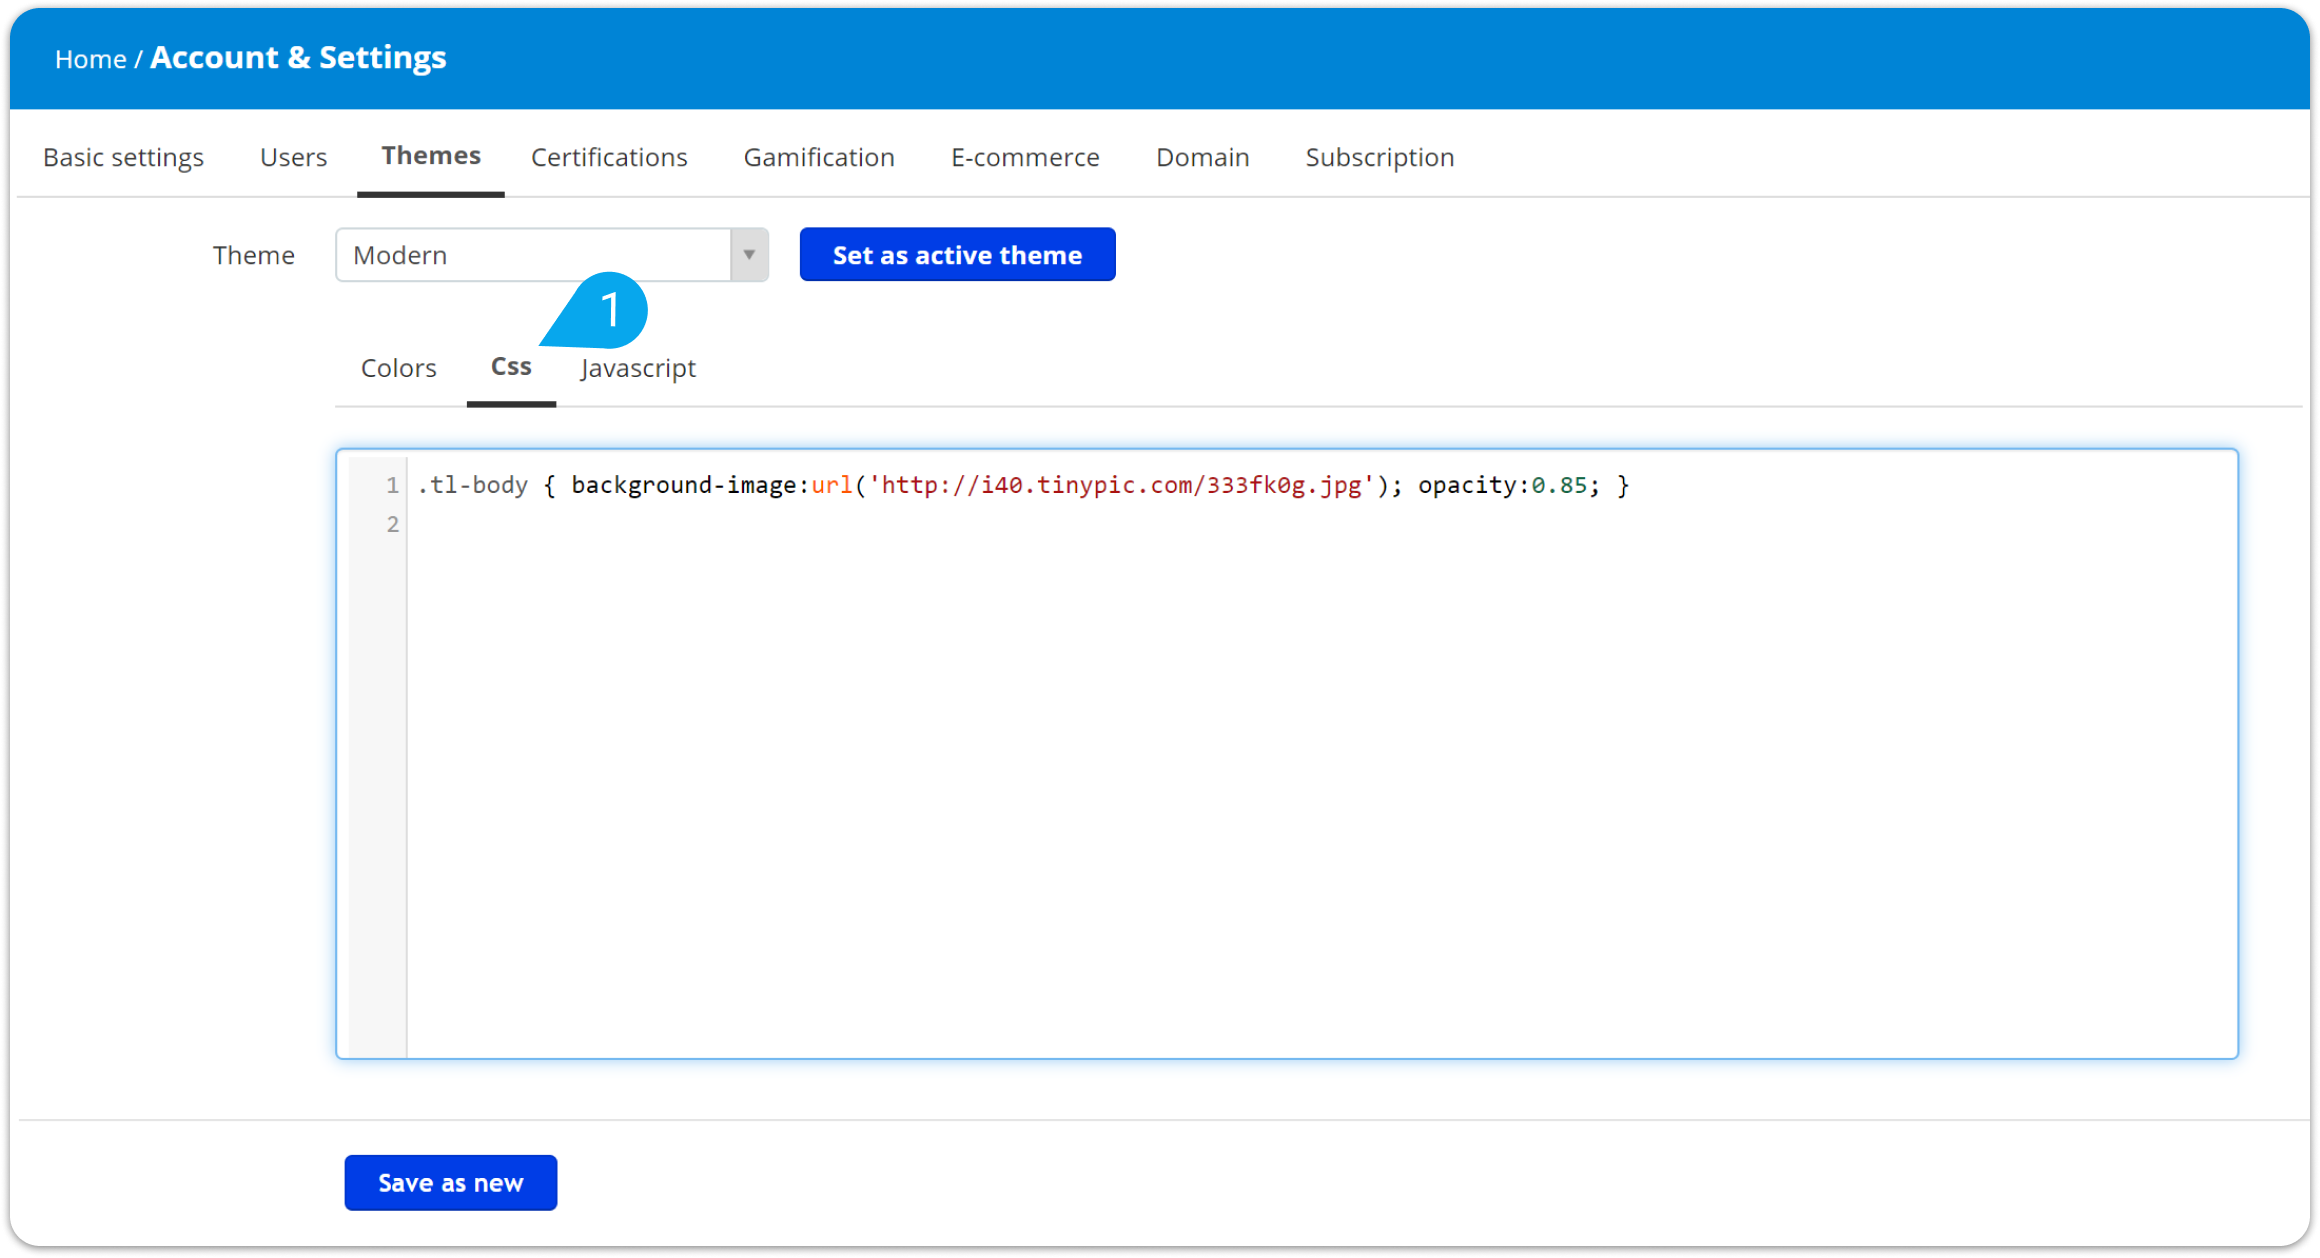Switch to the Users tab
The width and height of the screenshot is (2320, 1258).
pyautogui.click(x=293, y=157)
